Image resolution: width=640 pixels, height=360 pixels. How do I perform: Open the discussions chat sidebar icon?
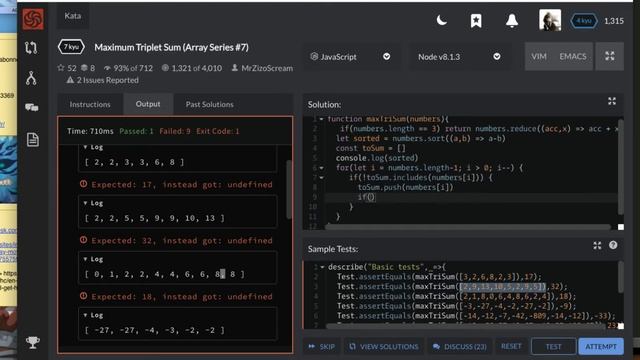point(31,107)
